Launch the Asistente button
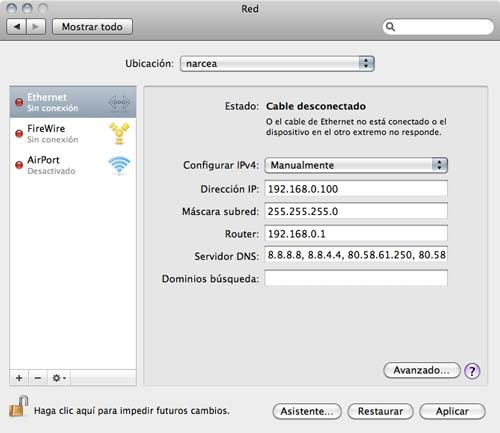 coord(307,411)
